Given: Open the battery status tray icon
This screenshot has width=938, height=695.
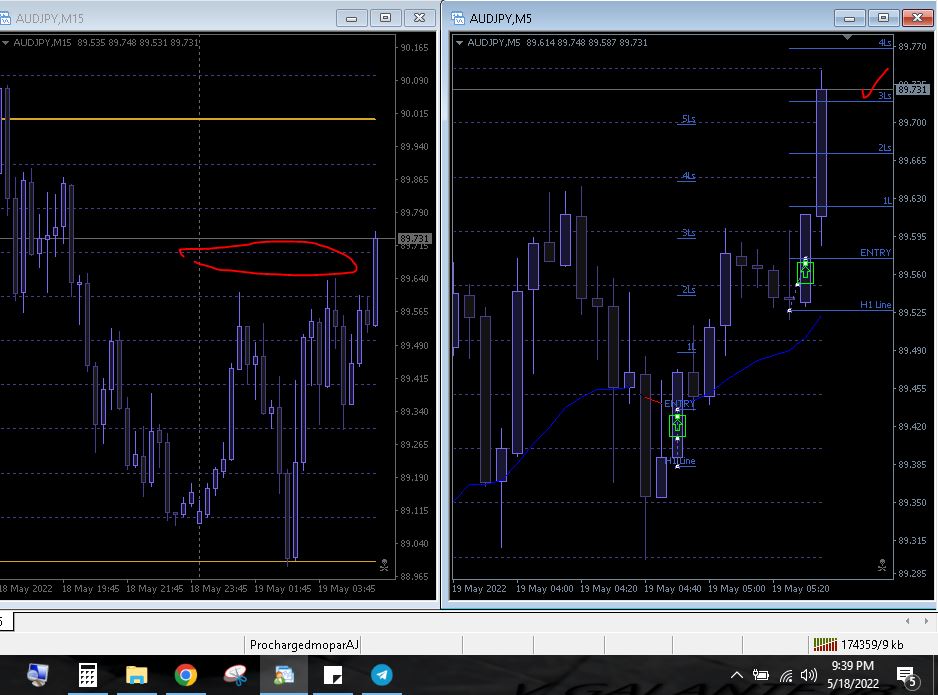Looking at the screenshot, I should (x=760, y=675).
